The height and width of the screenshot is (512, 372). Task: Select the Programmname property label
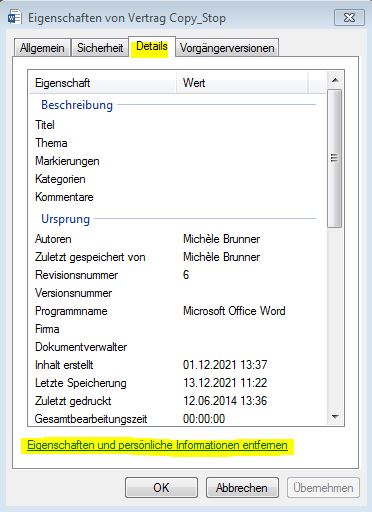tap(71, 311)
